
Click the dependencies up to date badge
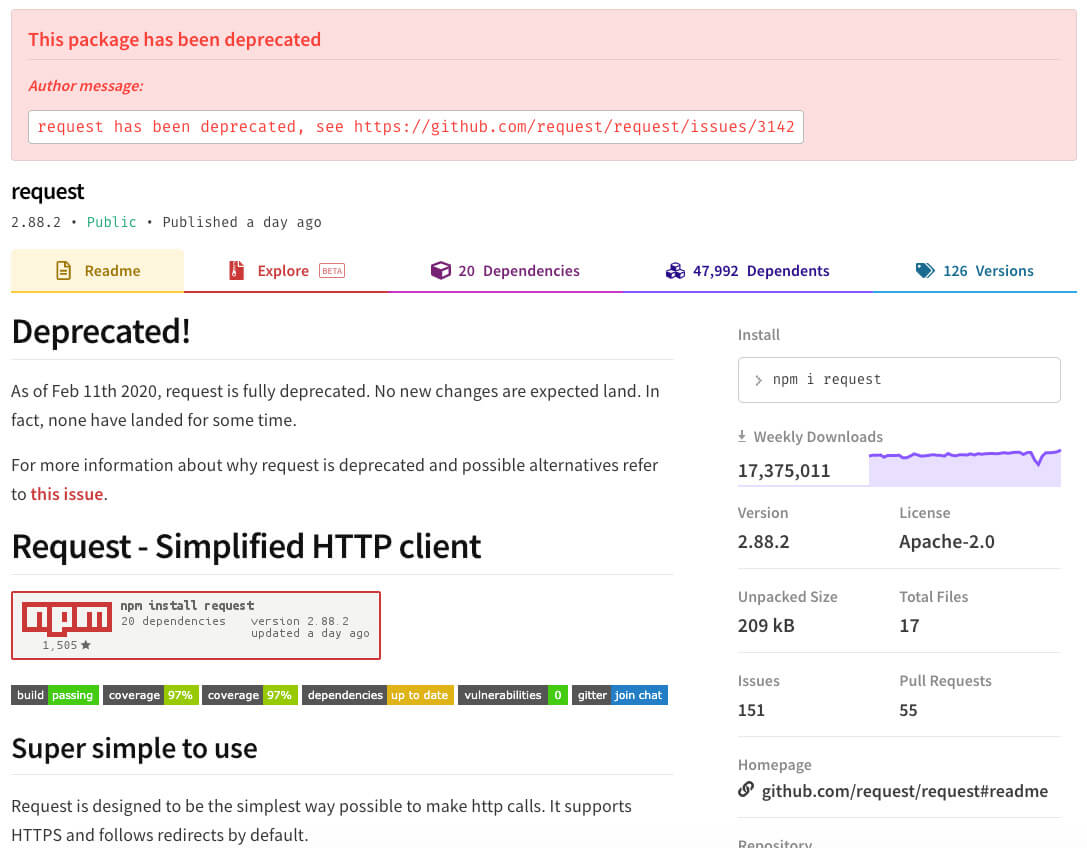pos(378,695)
